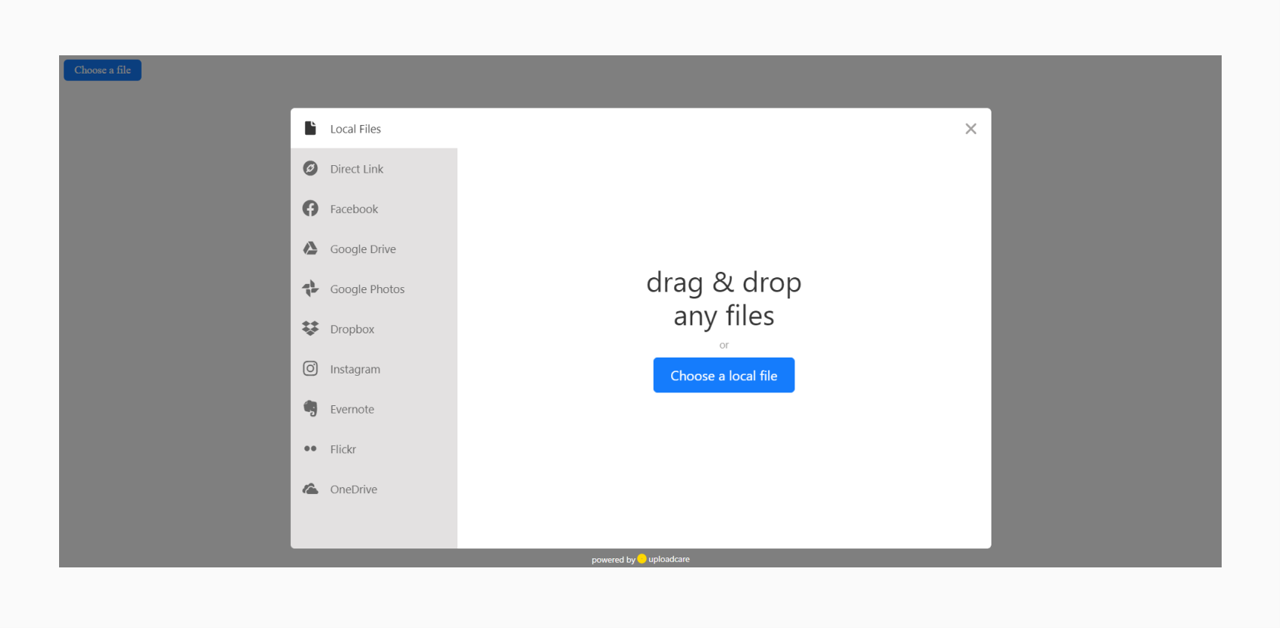Click the "Choose a file" button
The height and width of the screenshot is (628, 1280).
[102, 69]
